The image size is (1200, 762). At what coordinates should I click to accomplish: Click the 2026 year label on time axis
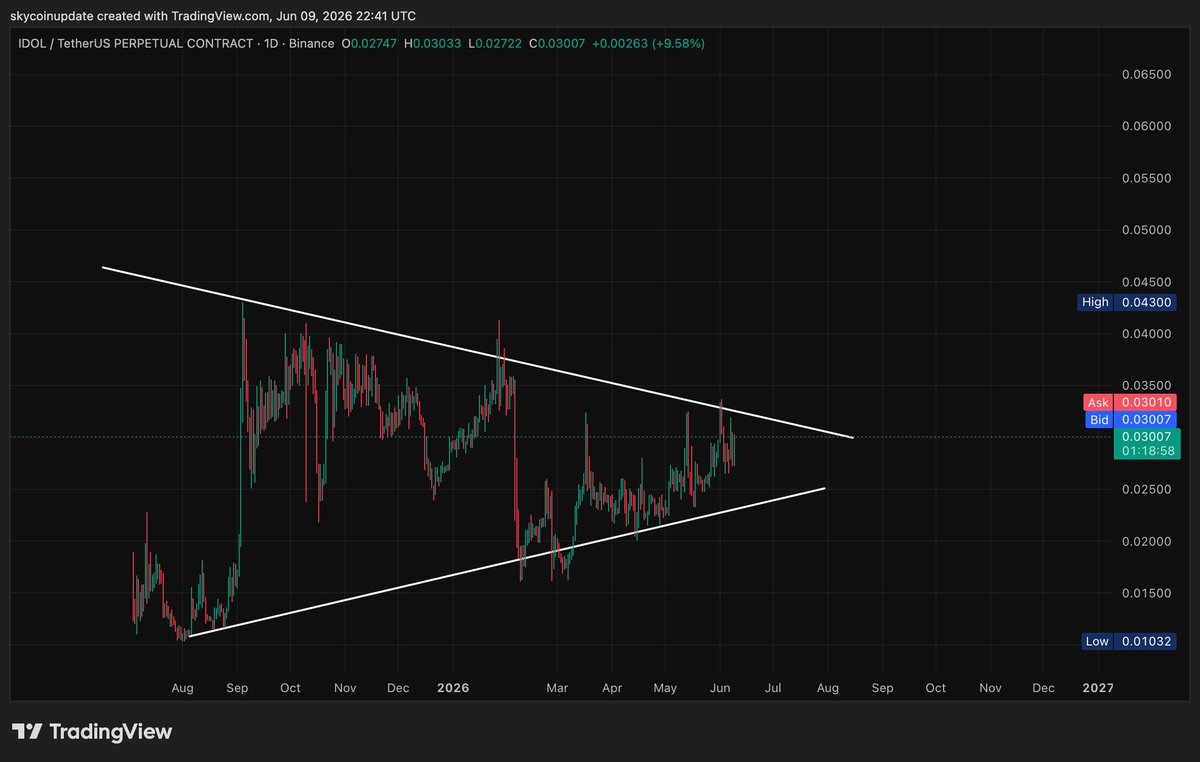452,688
